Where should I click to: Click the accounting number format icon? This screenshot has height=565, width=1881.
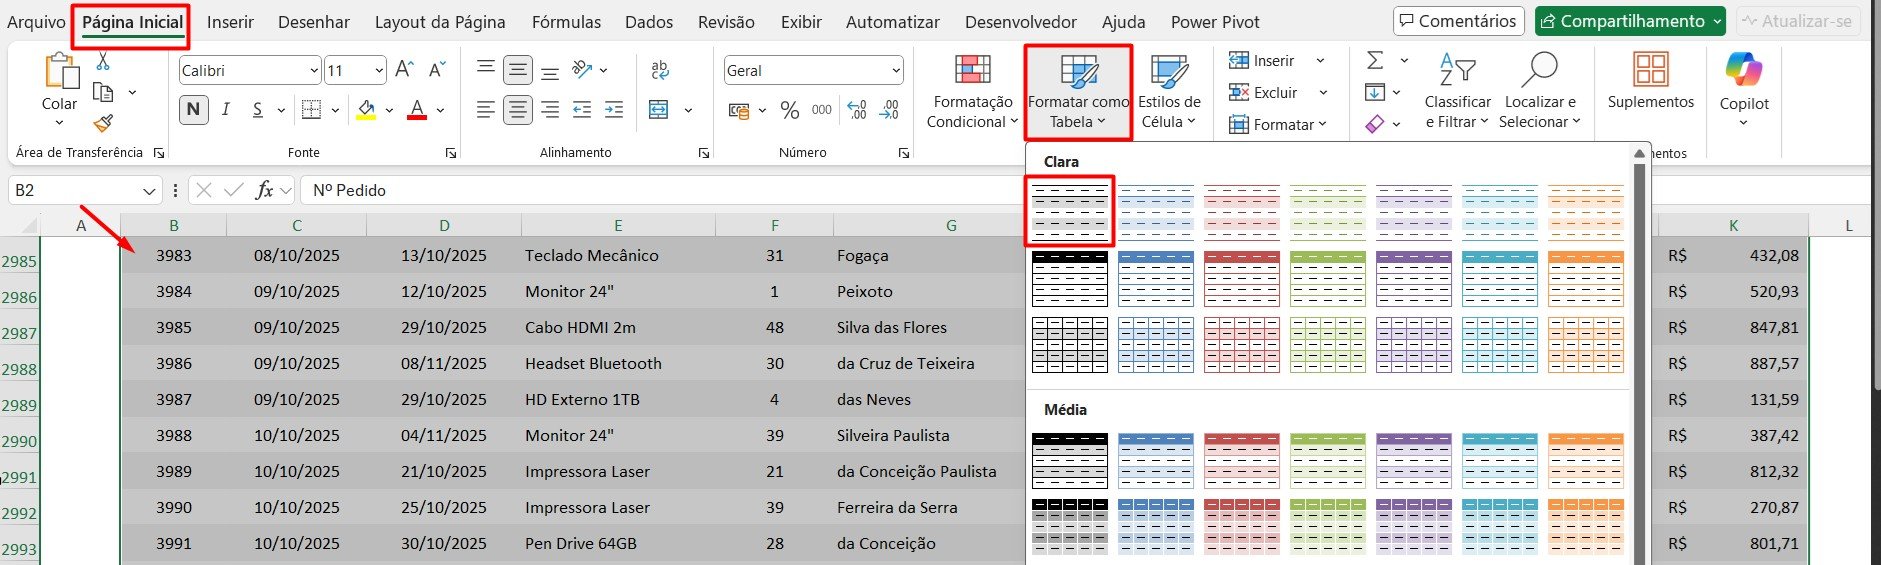[x=740, y=110]
